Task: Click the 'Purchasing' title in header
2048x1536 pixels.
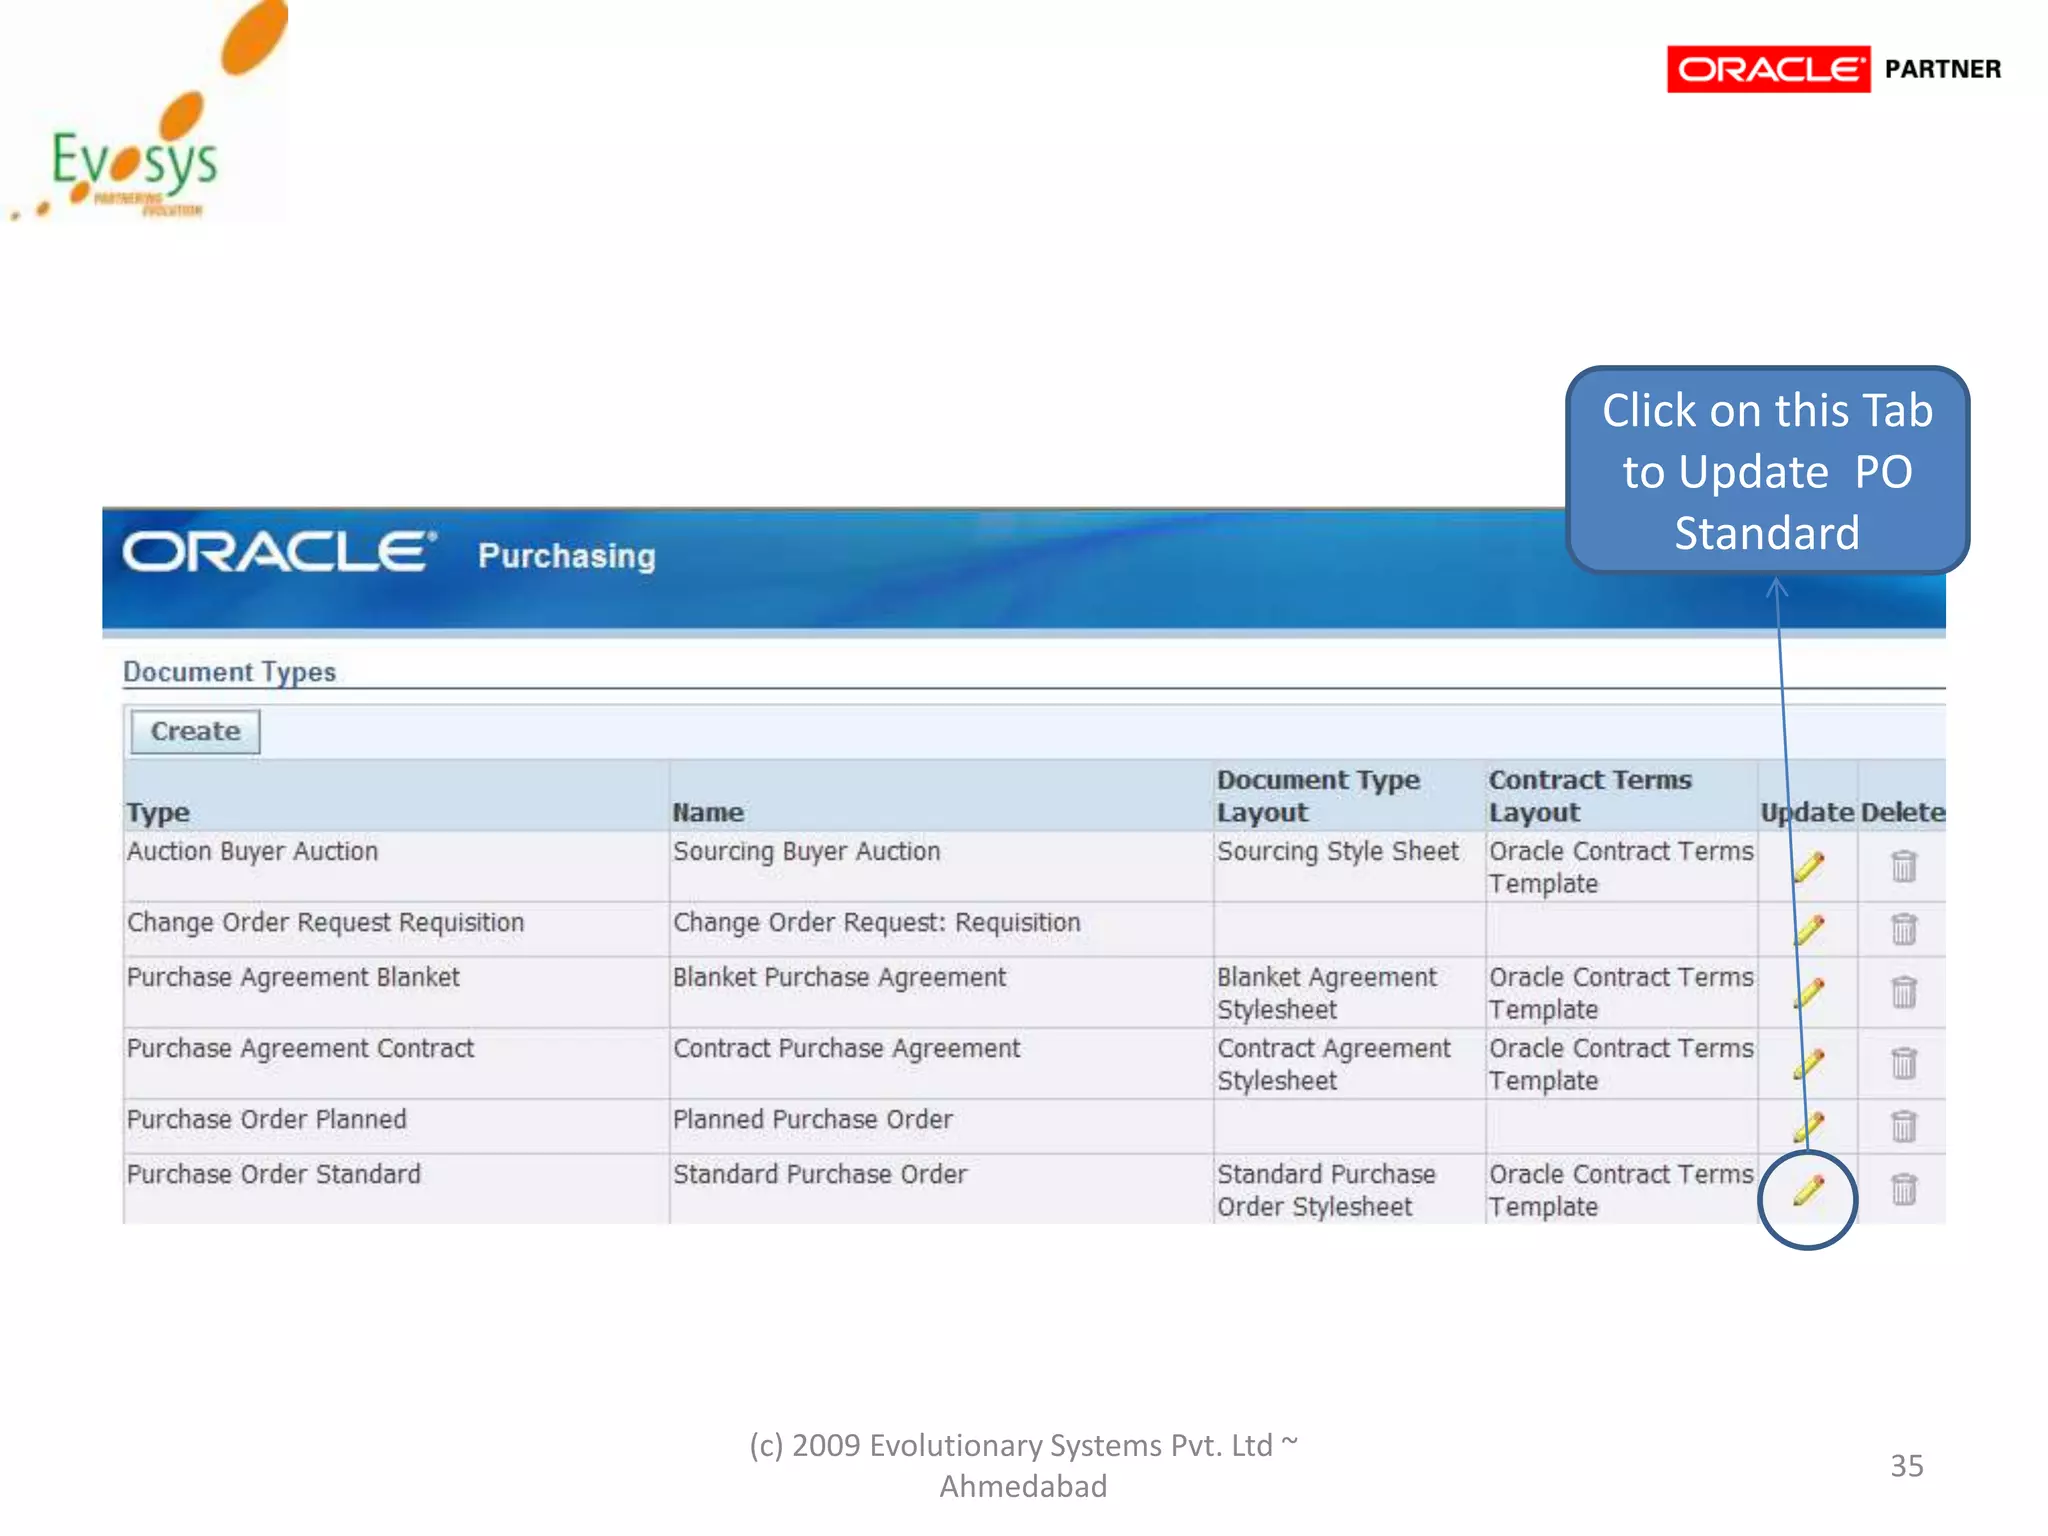Action: (x=567, y=556)
